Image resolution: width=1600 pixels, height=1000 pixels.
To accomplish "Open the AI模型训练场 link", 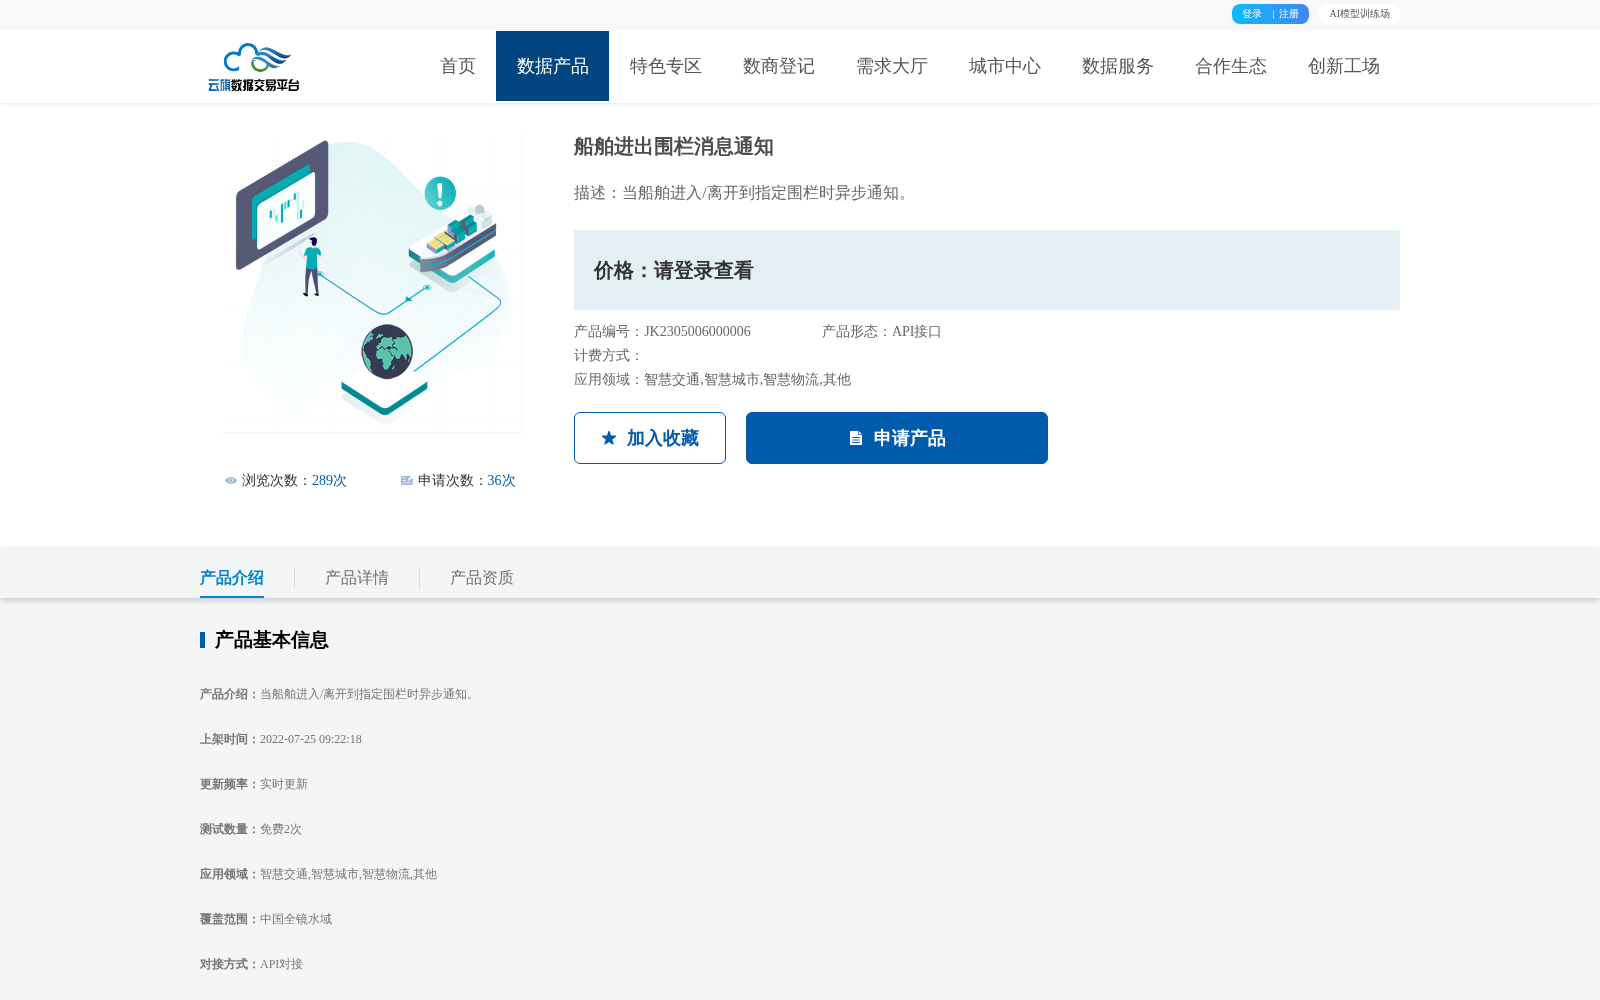I will (x=1359, y=14).
